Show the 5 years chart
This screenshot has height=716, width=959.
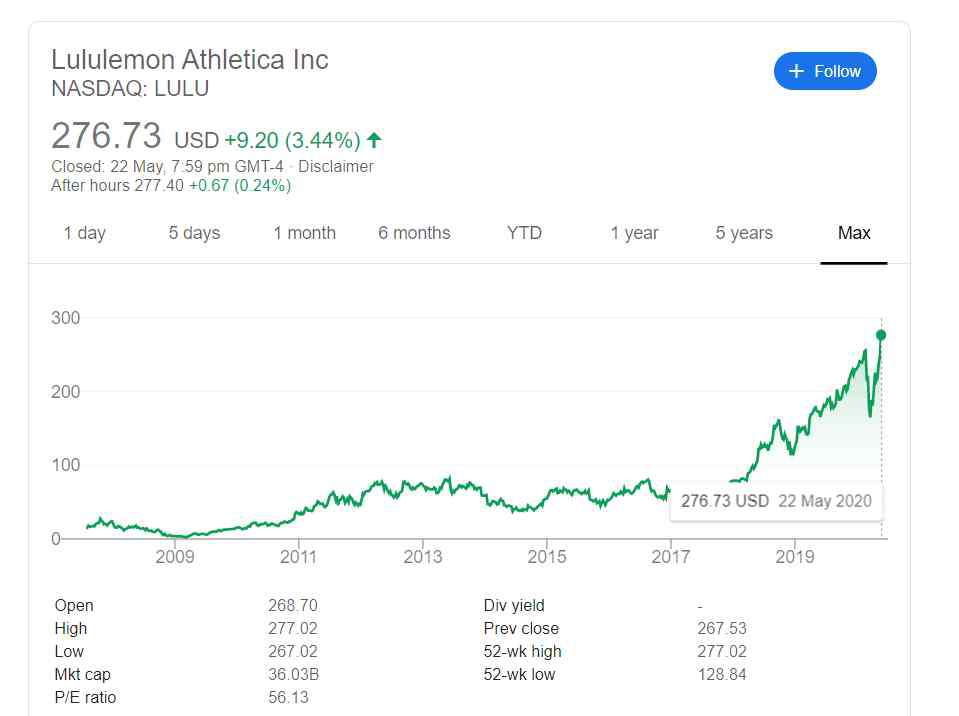tap(744, 233)
